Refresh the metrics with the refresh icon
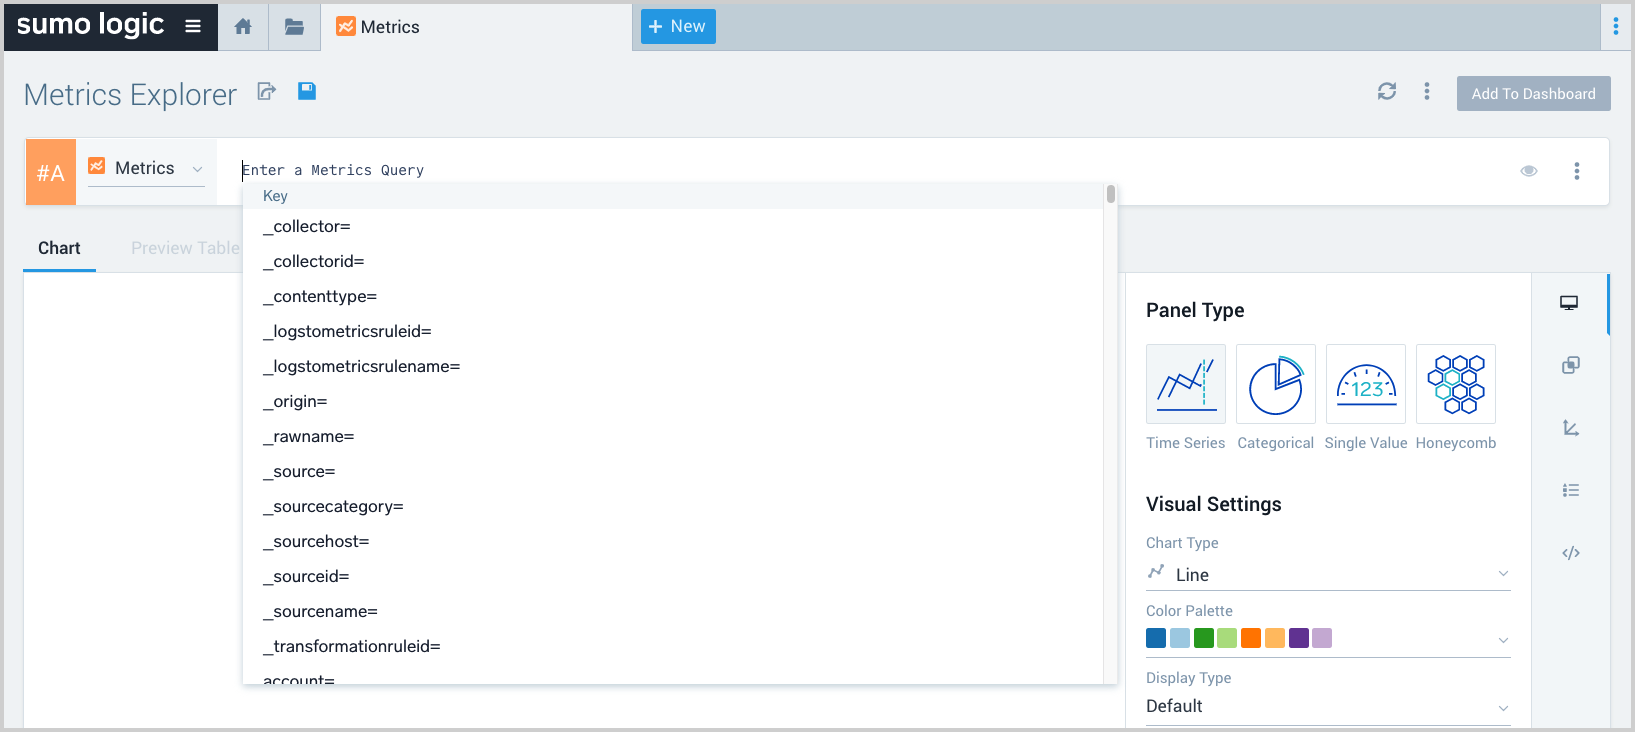The image size is (1635, 732). 1386,91
